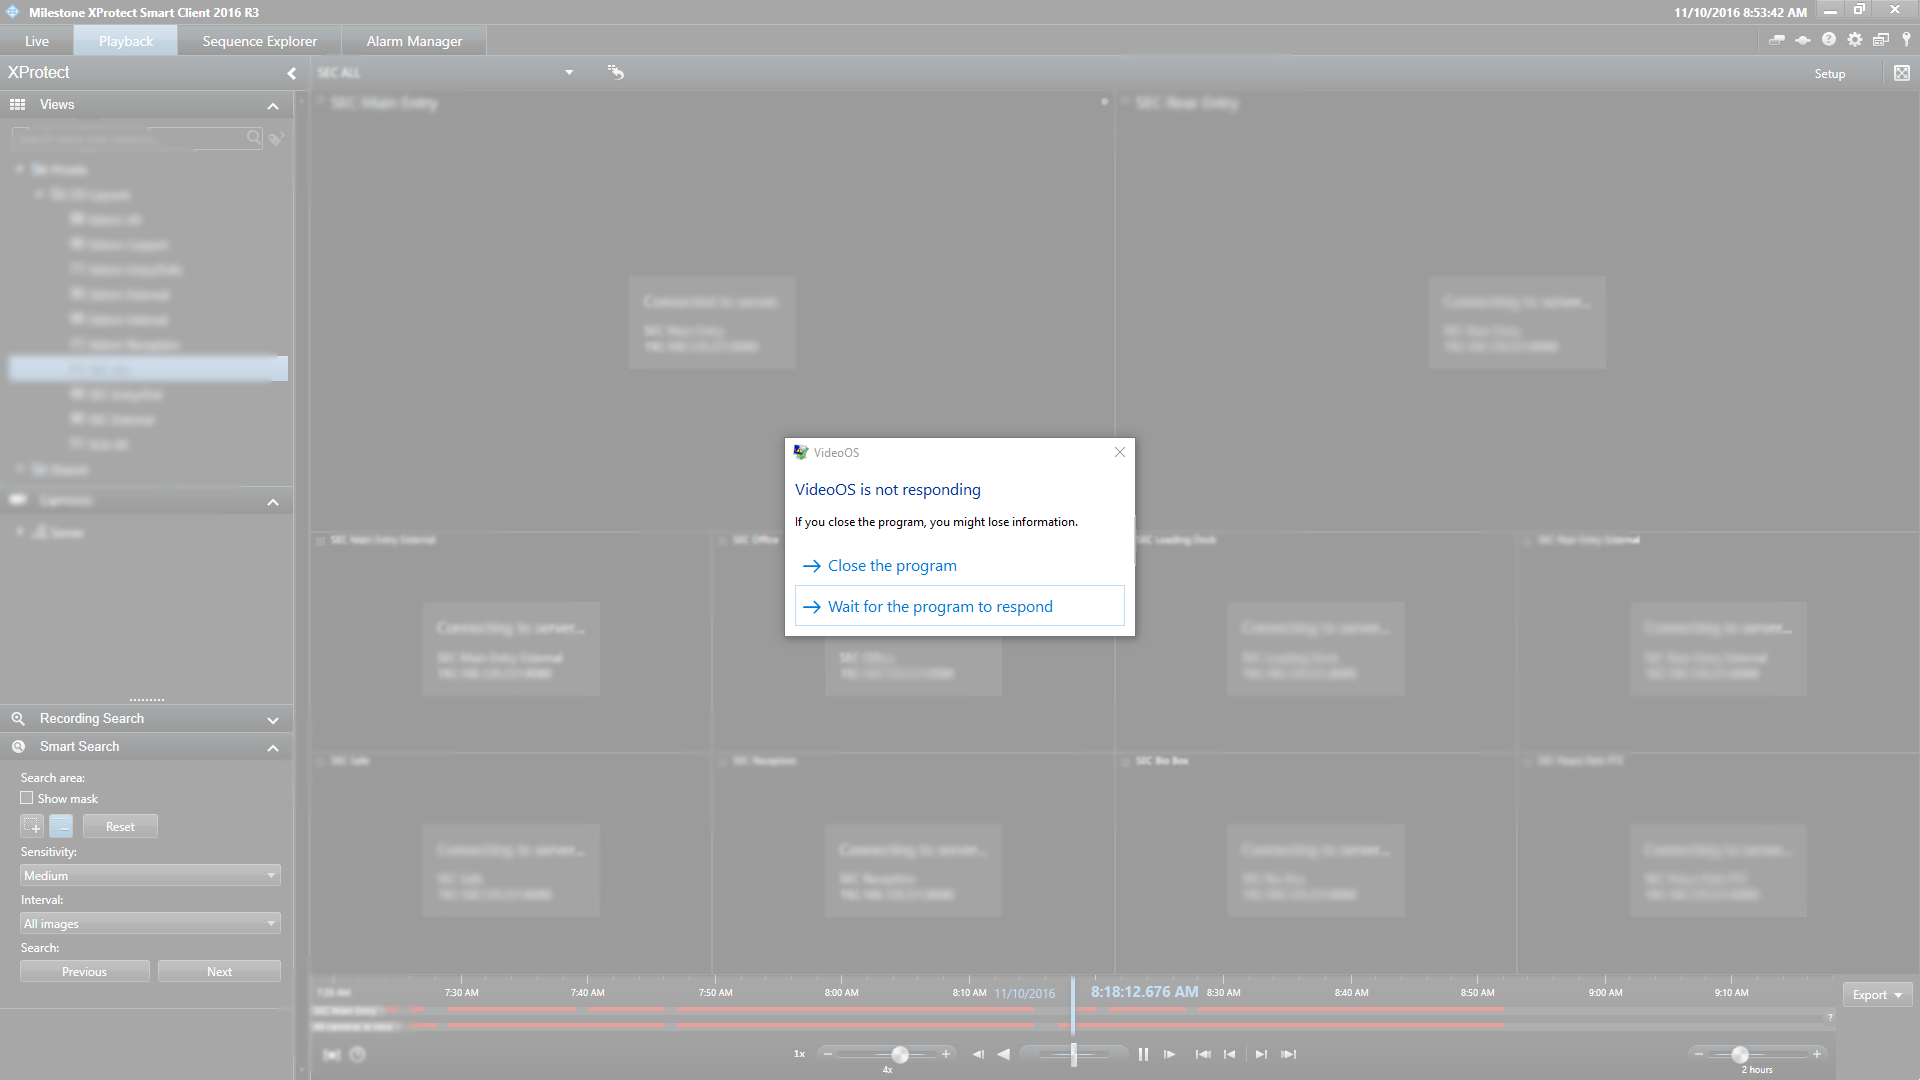Open the Alarm Manager tab
The height and width of the screenshot is (1080, 1920).
point(414,41)
